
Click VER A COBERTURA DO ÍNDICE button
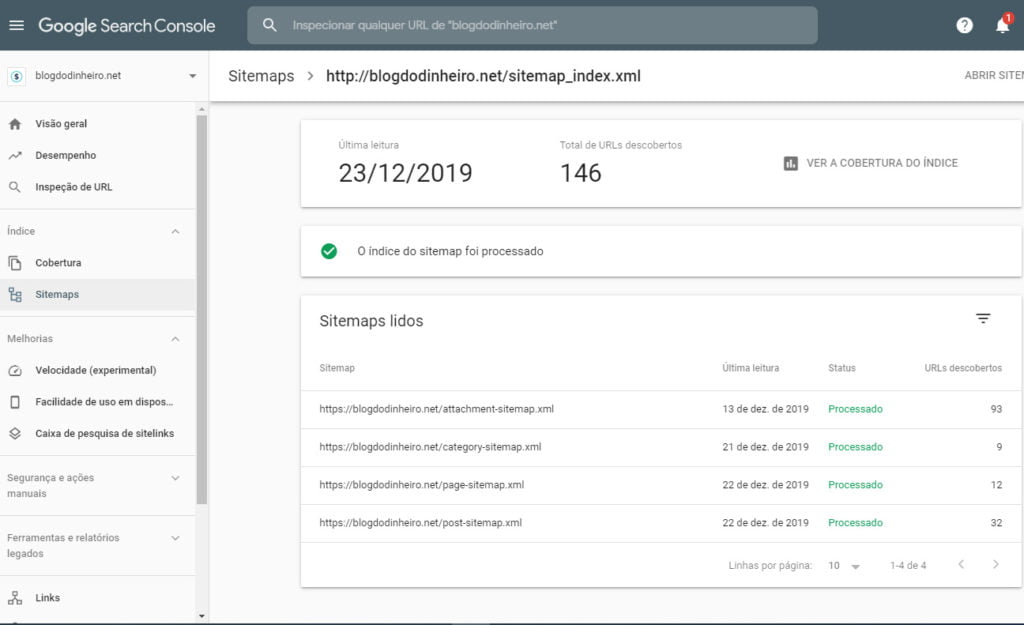[x=871, y=163]
